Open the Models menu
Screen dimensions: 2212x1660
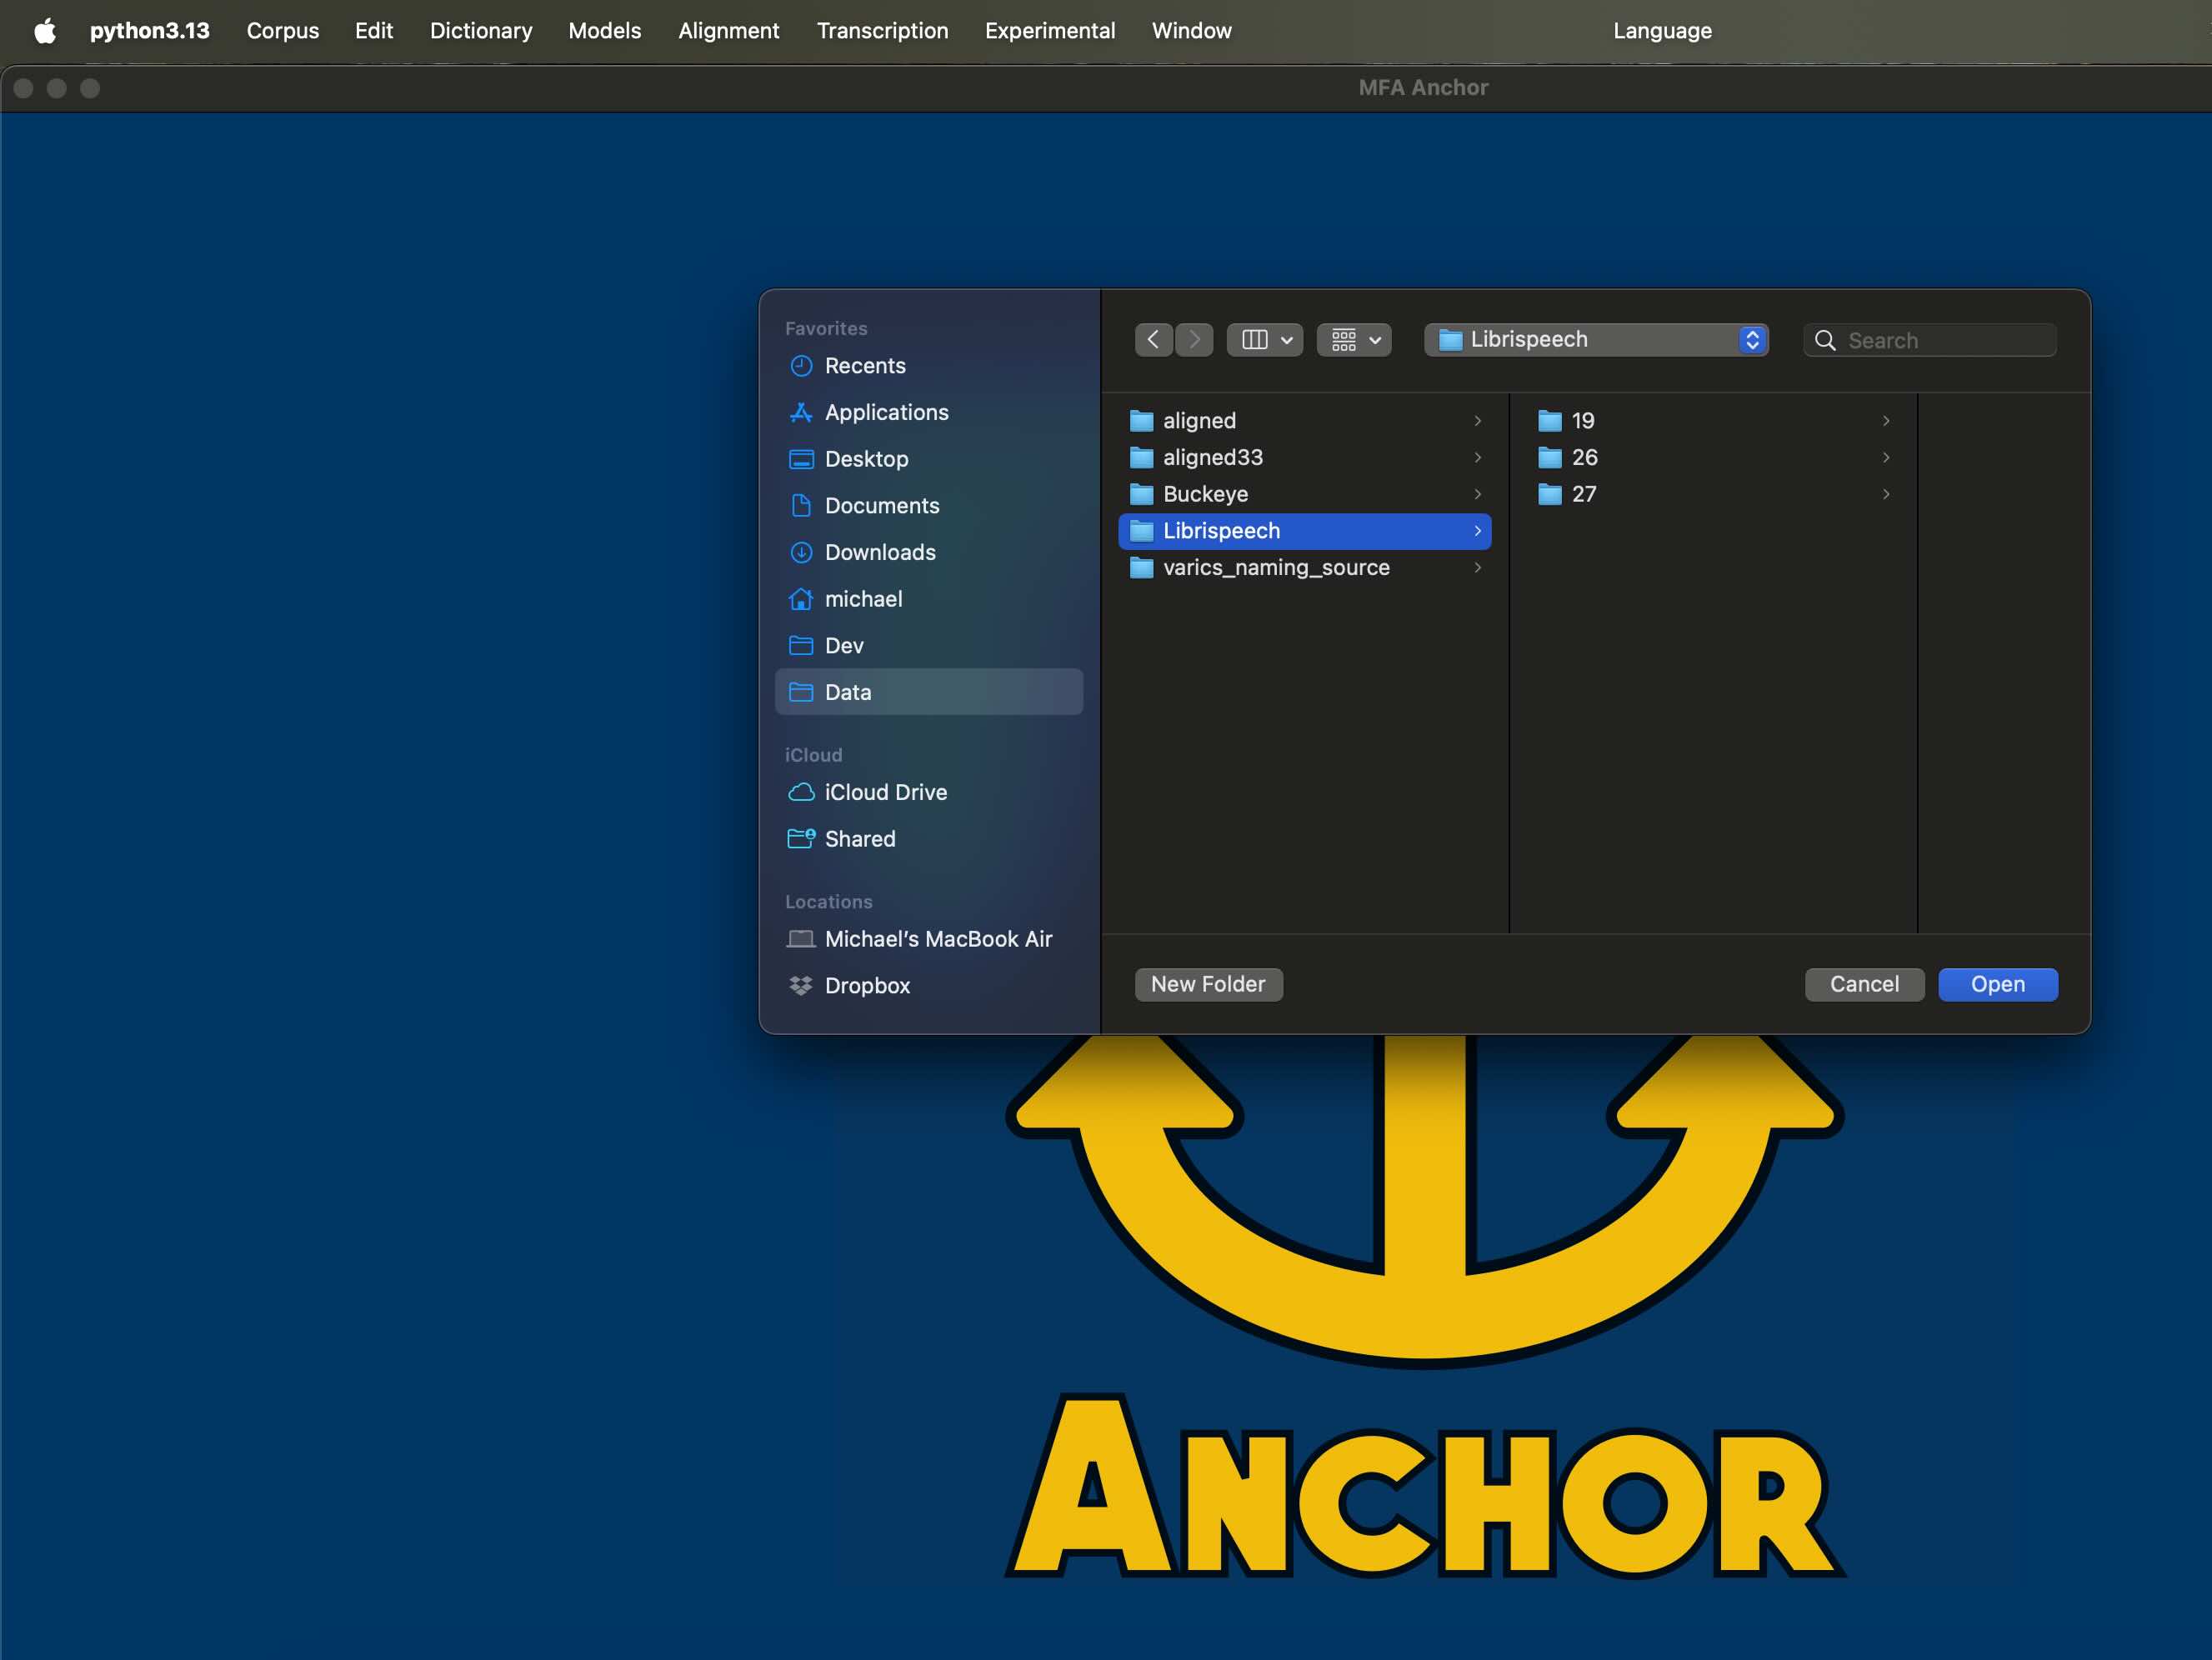pos(605,31)
